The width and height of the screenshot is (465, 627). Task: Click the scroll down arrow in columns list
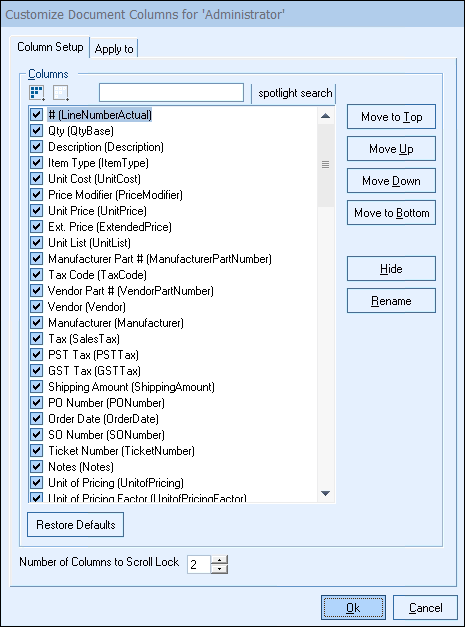click(x=325, y=493)
